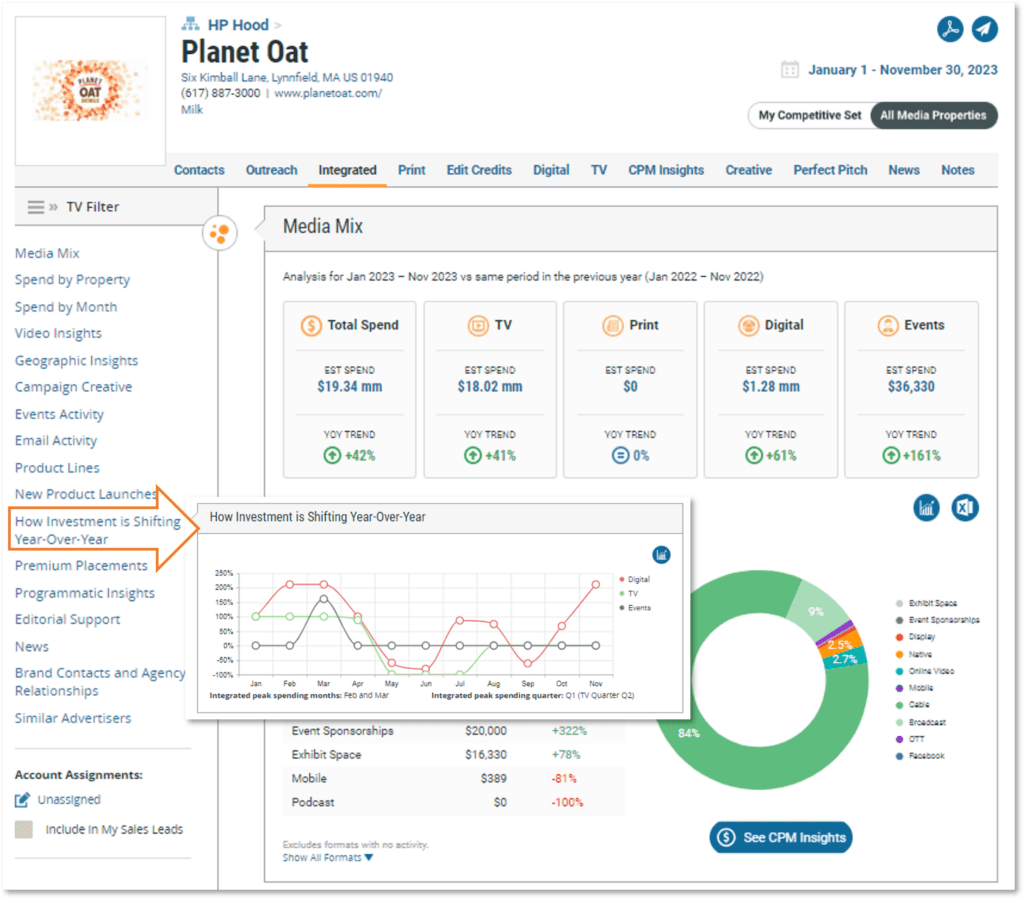
Task: Click the Display red legend swatch
Action: pos(899,637)
